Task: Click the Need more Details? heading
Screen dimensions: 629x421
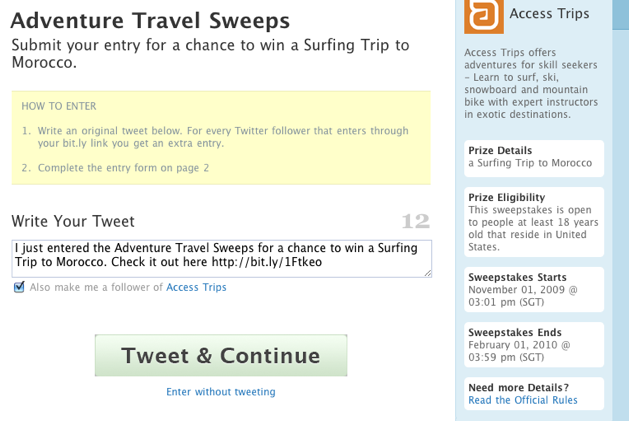Action: (x=519, y=387)
